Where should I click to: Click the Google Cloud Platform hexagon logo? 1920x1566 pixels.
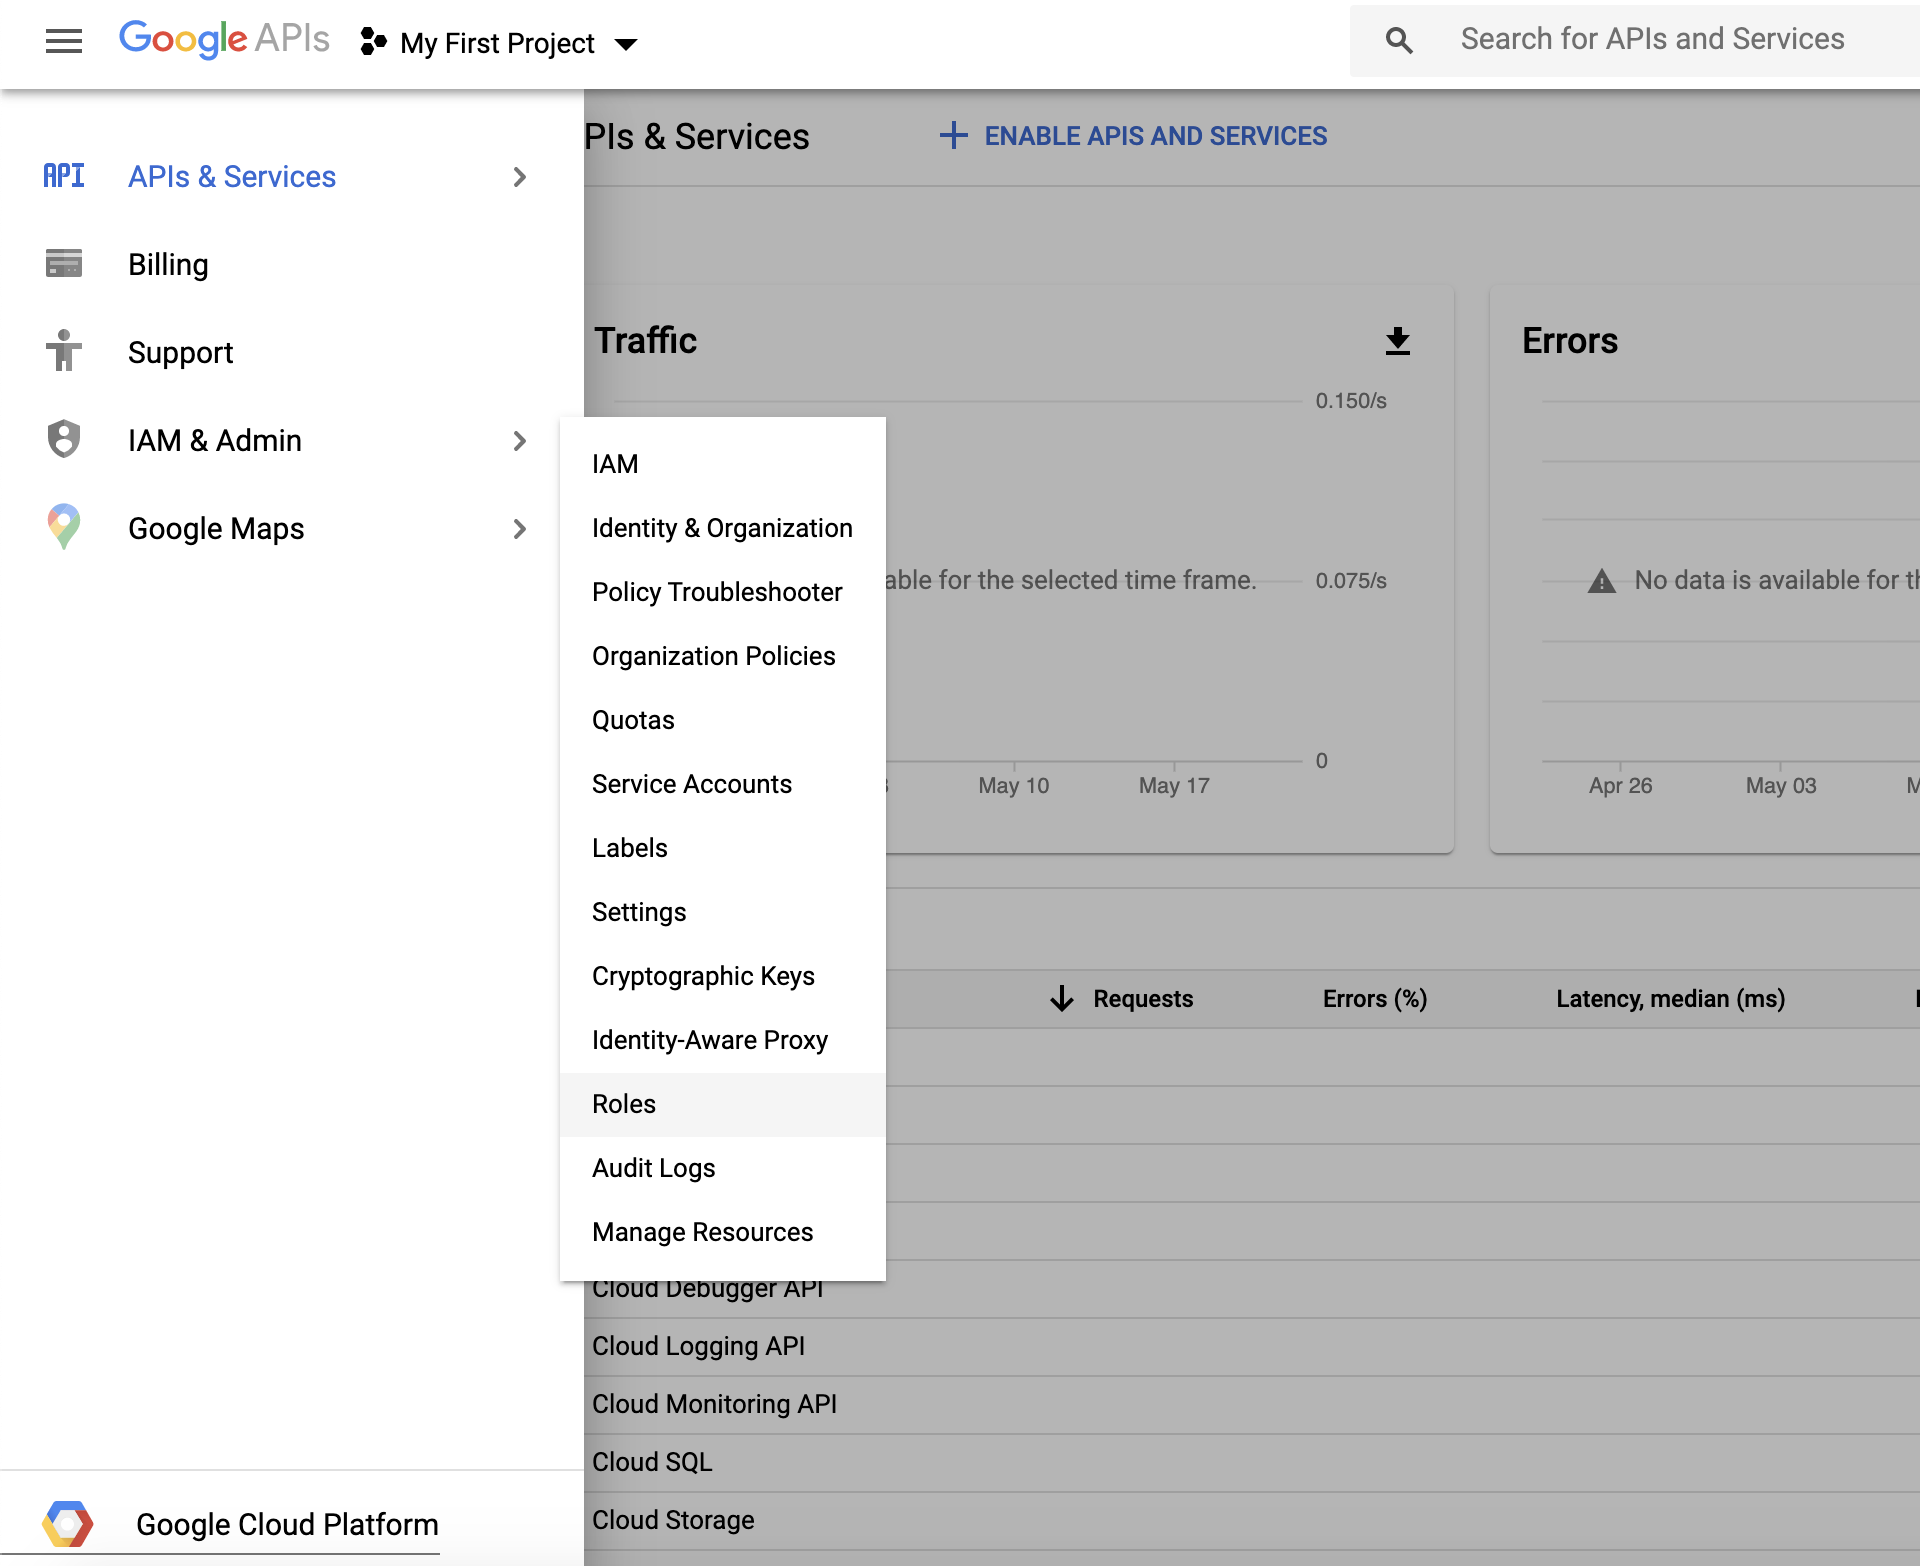pos(68,1523)
